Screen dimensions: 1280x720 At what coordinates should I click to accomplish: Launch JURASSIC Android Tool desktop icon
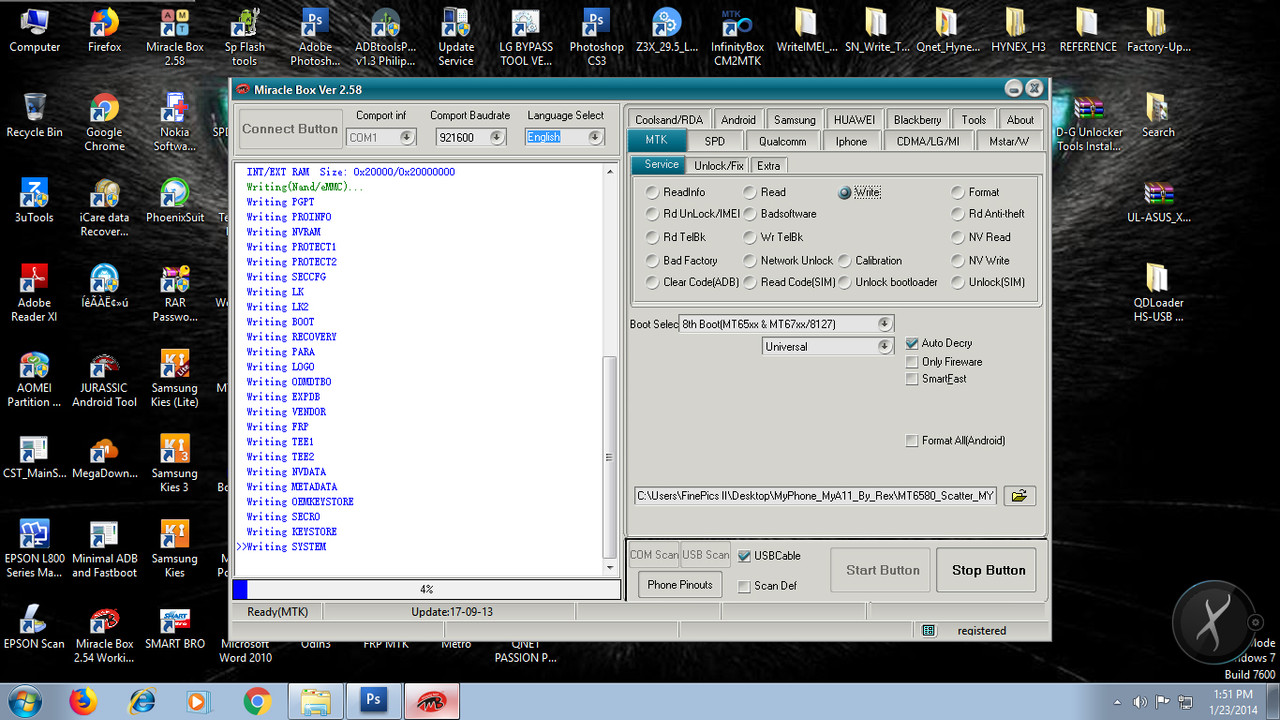coord(104,378)
